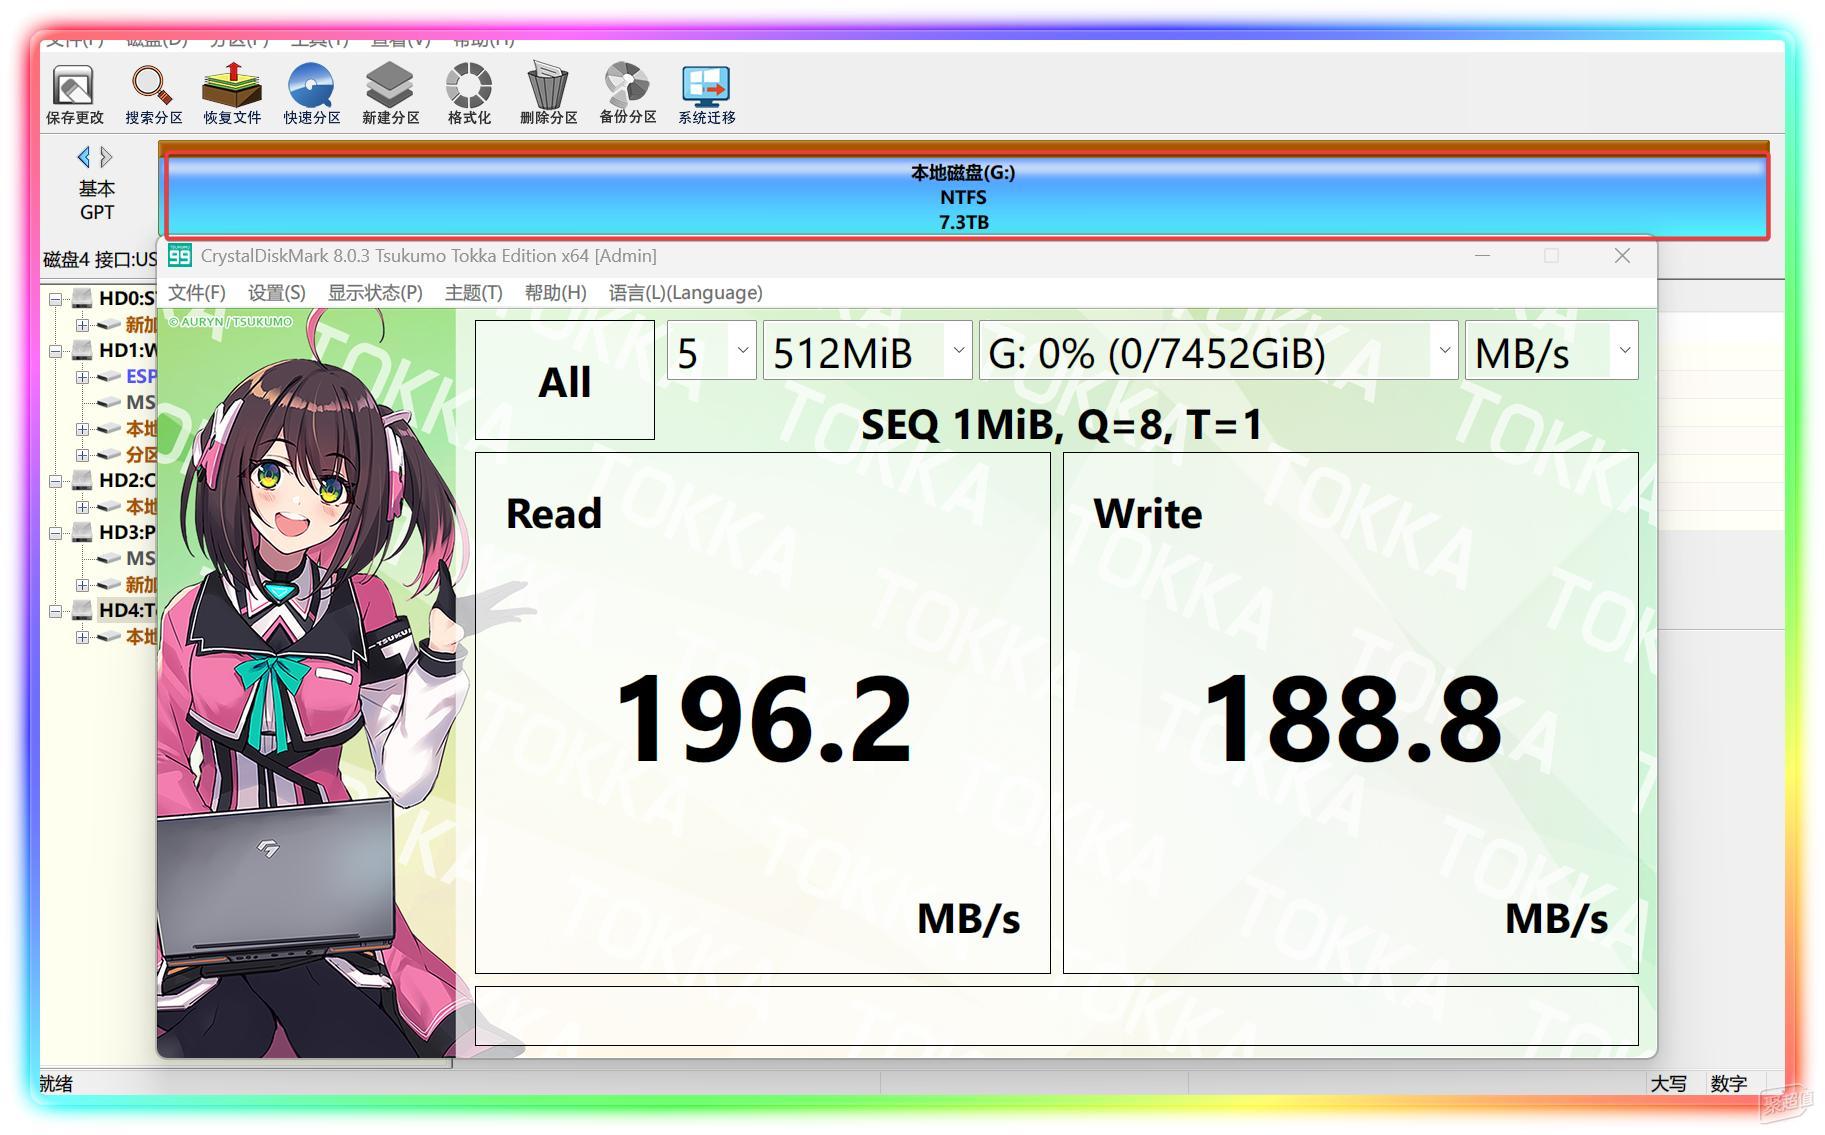Select the MS partition under HD1

(139, 402)
